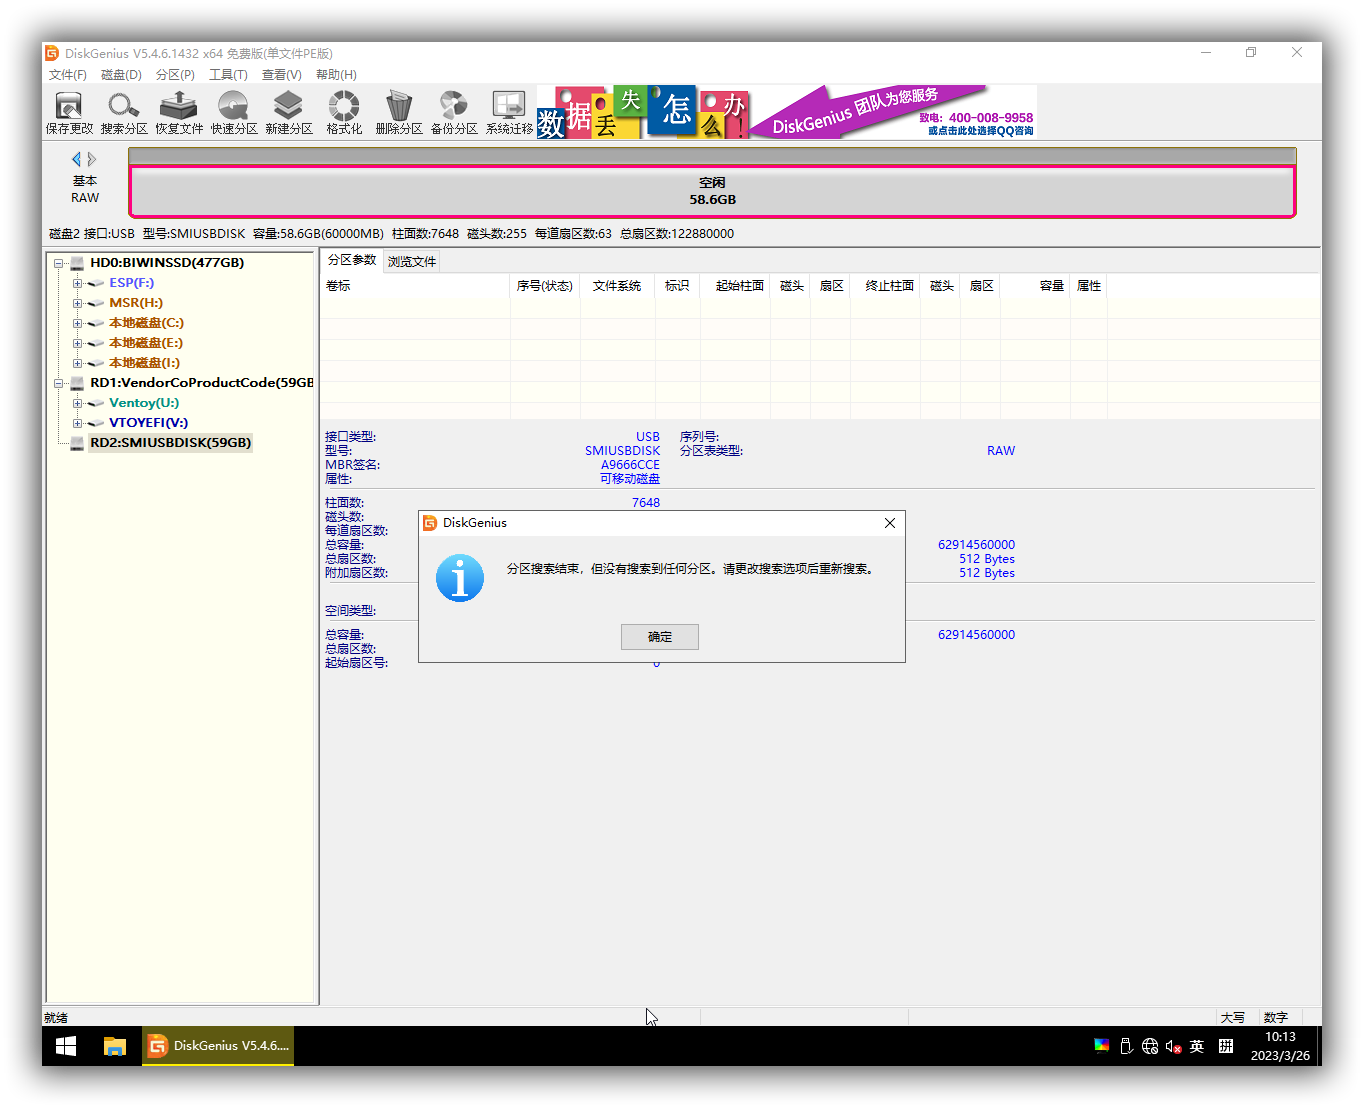This screenshot has width=1364, height=1108.
Task: Click the 格式化 (Format) toolbar icon
Action: coord(344,113)
